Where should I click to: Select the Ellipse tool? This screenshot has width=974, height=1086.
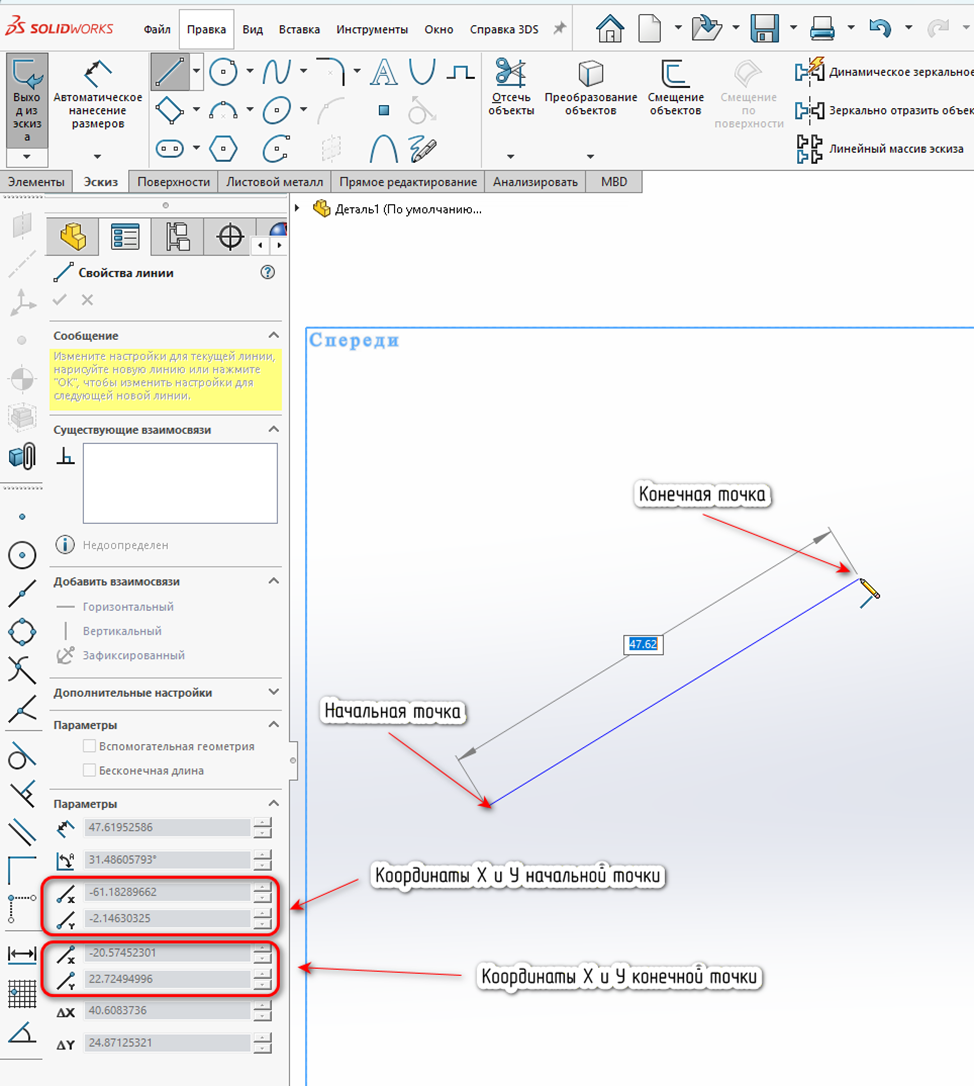[x=276, y=110]
